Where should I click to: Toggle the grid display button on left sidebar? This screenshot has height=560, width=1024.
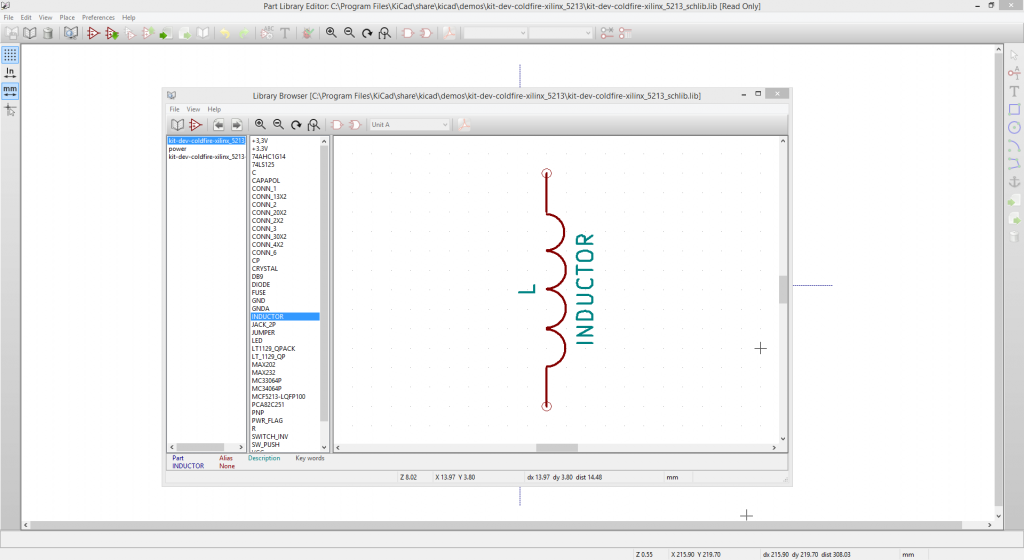[10, 55]
